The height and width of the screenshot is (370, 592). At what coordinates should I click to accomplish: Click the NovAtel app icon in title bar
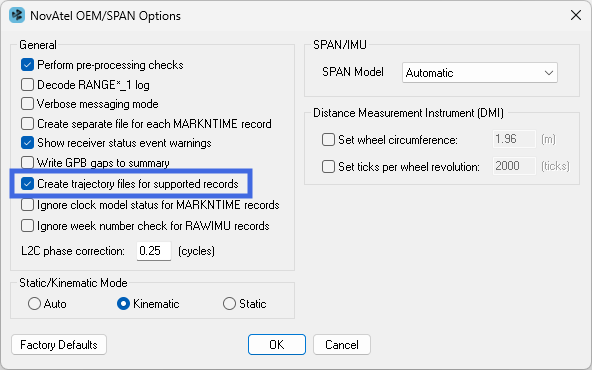(17, 15)
